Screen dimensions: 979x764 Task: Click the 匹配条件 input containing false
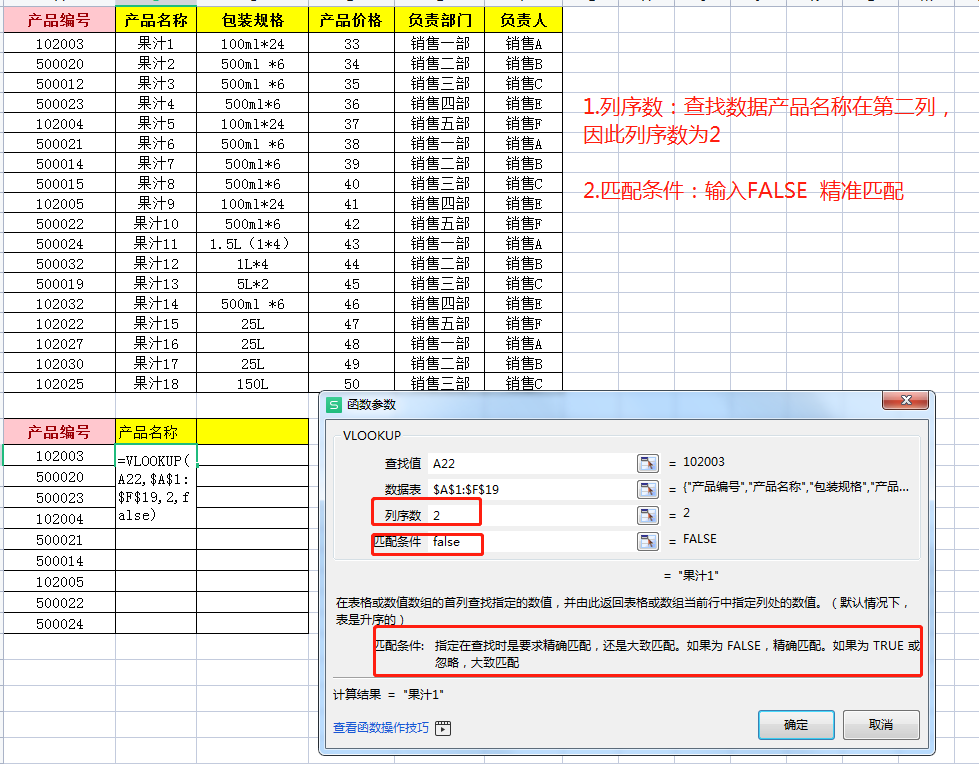coord(532,541)
